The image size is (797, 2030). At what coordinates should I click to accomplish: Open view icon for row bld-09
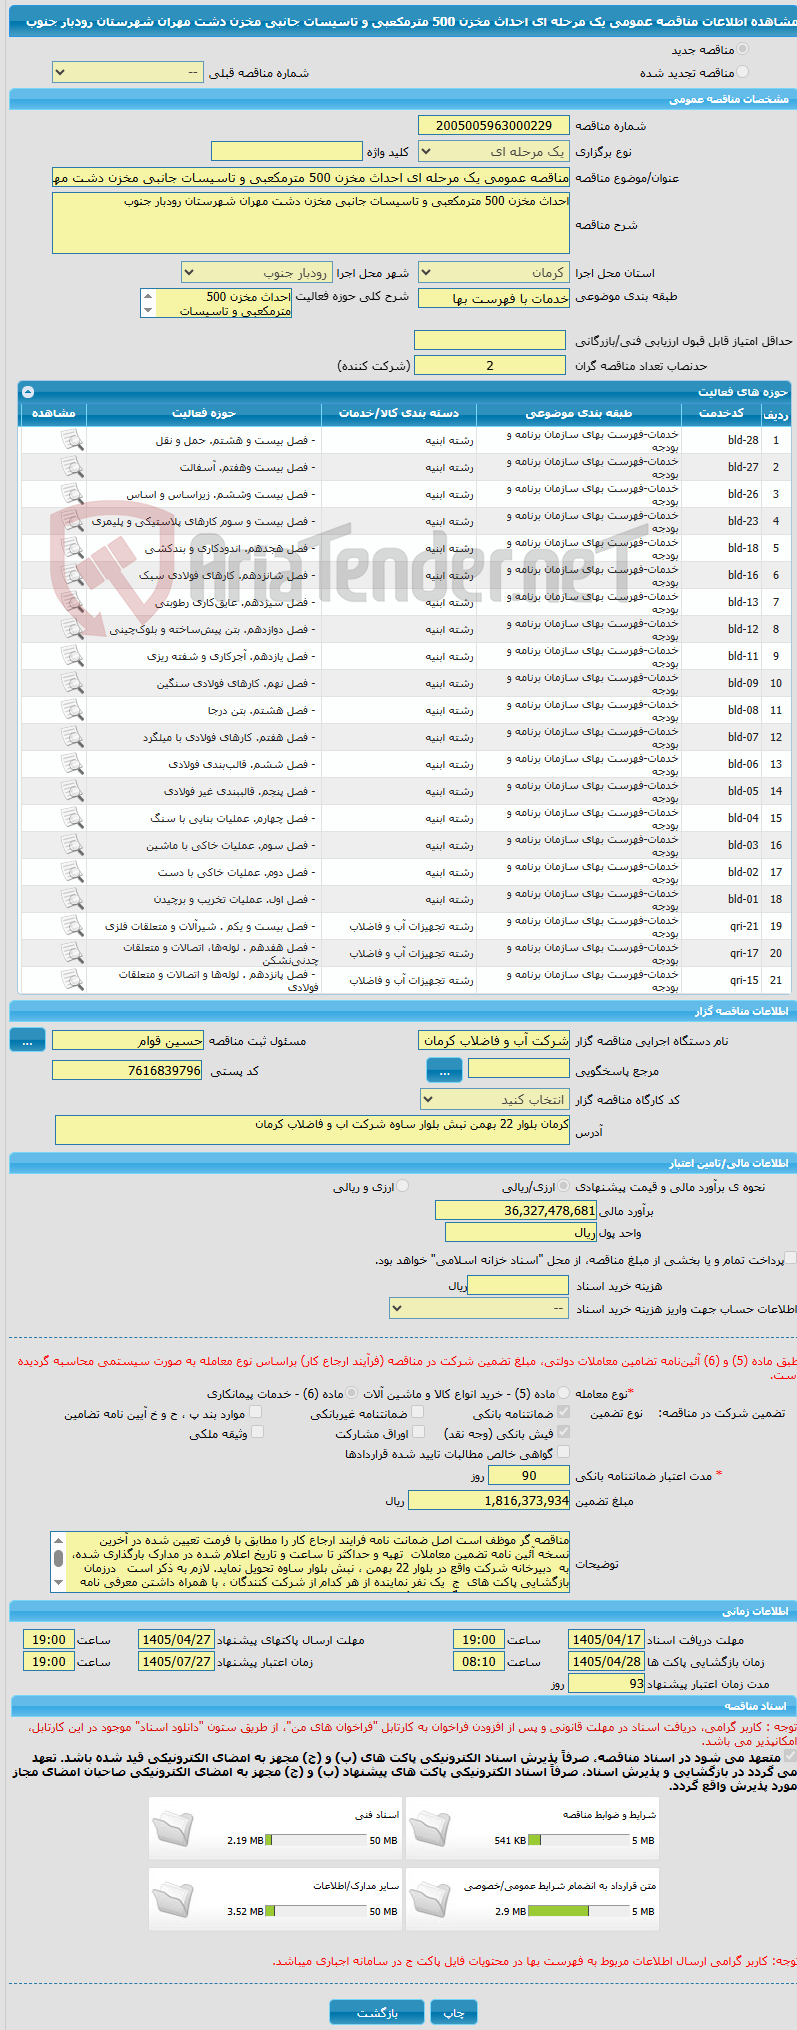coord(72,682)
